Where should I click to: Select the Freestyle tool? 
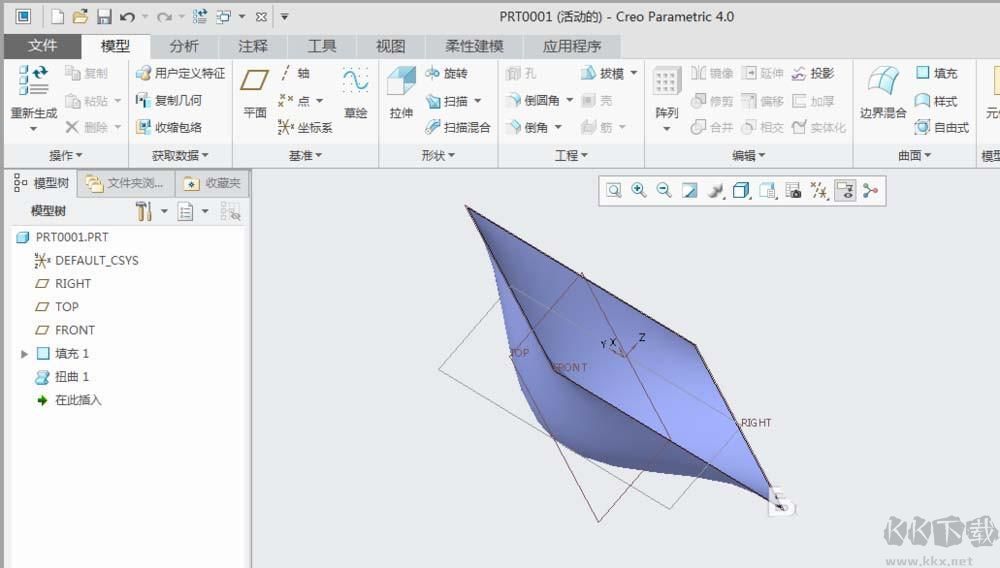[x=942, y=127]
